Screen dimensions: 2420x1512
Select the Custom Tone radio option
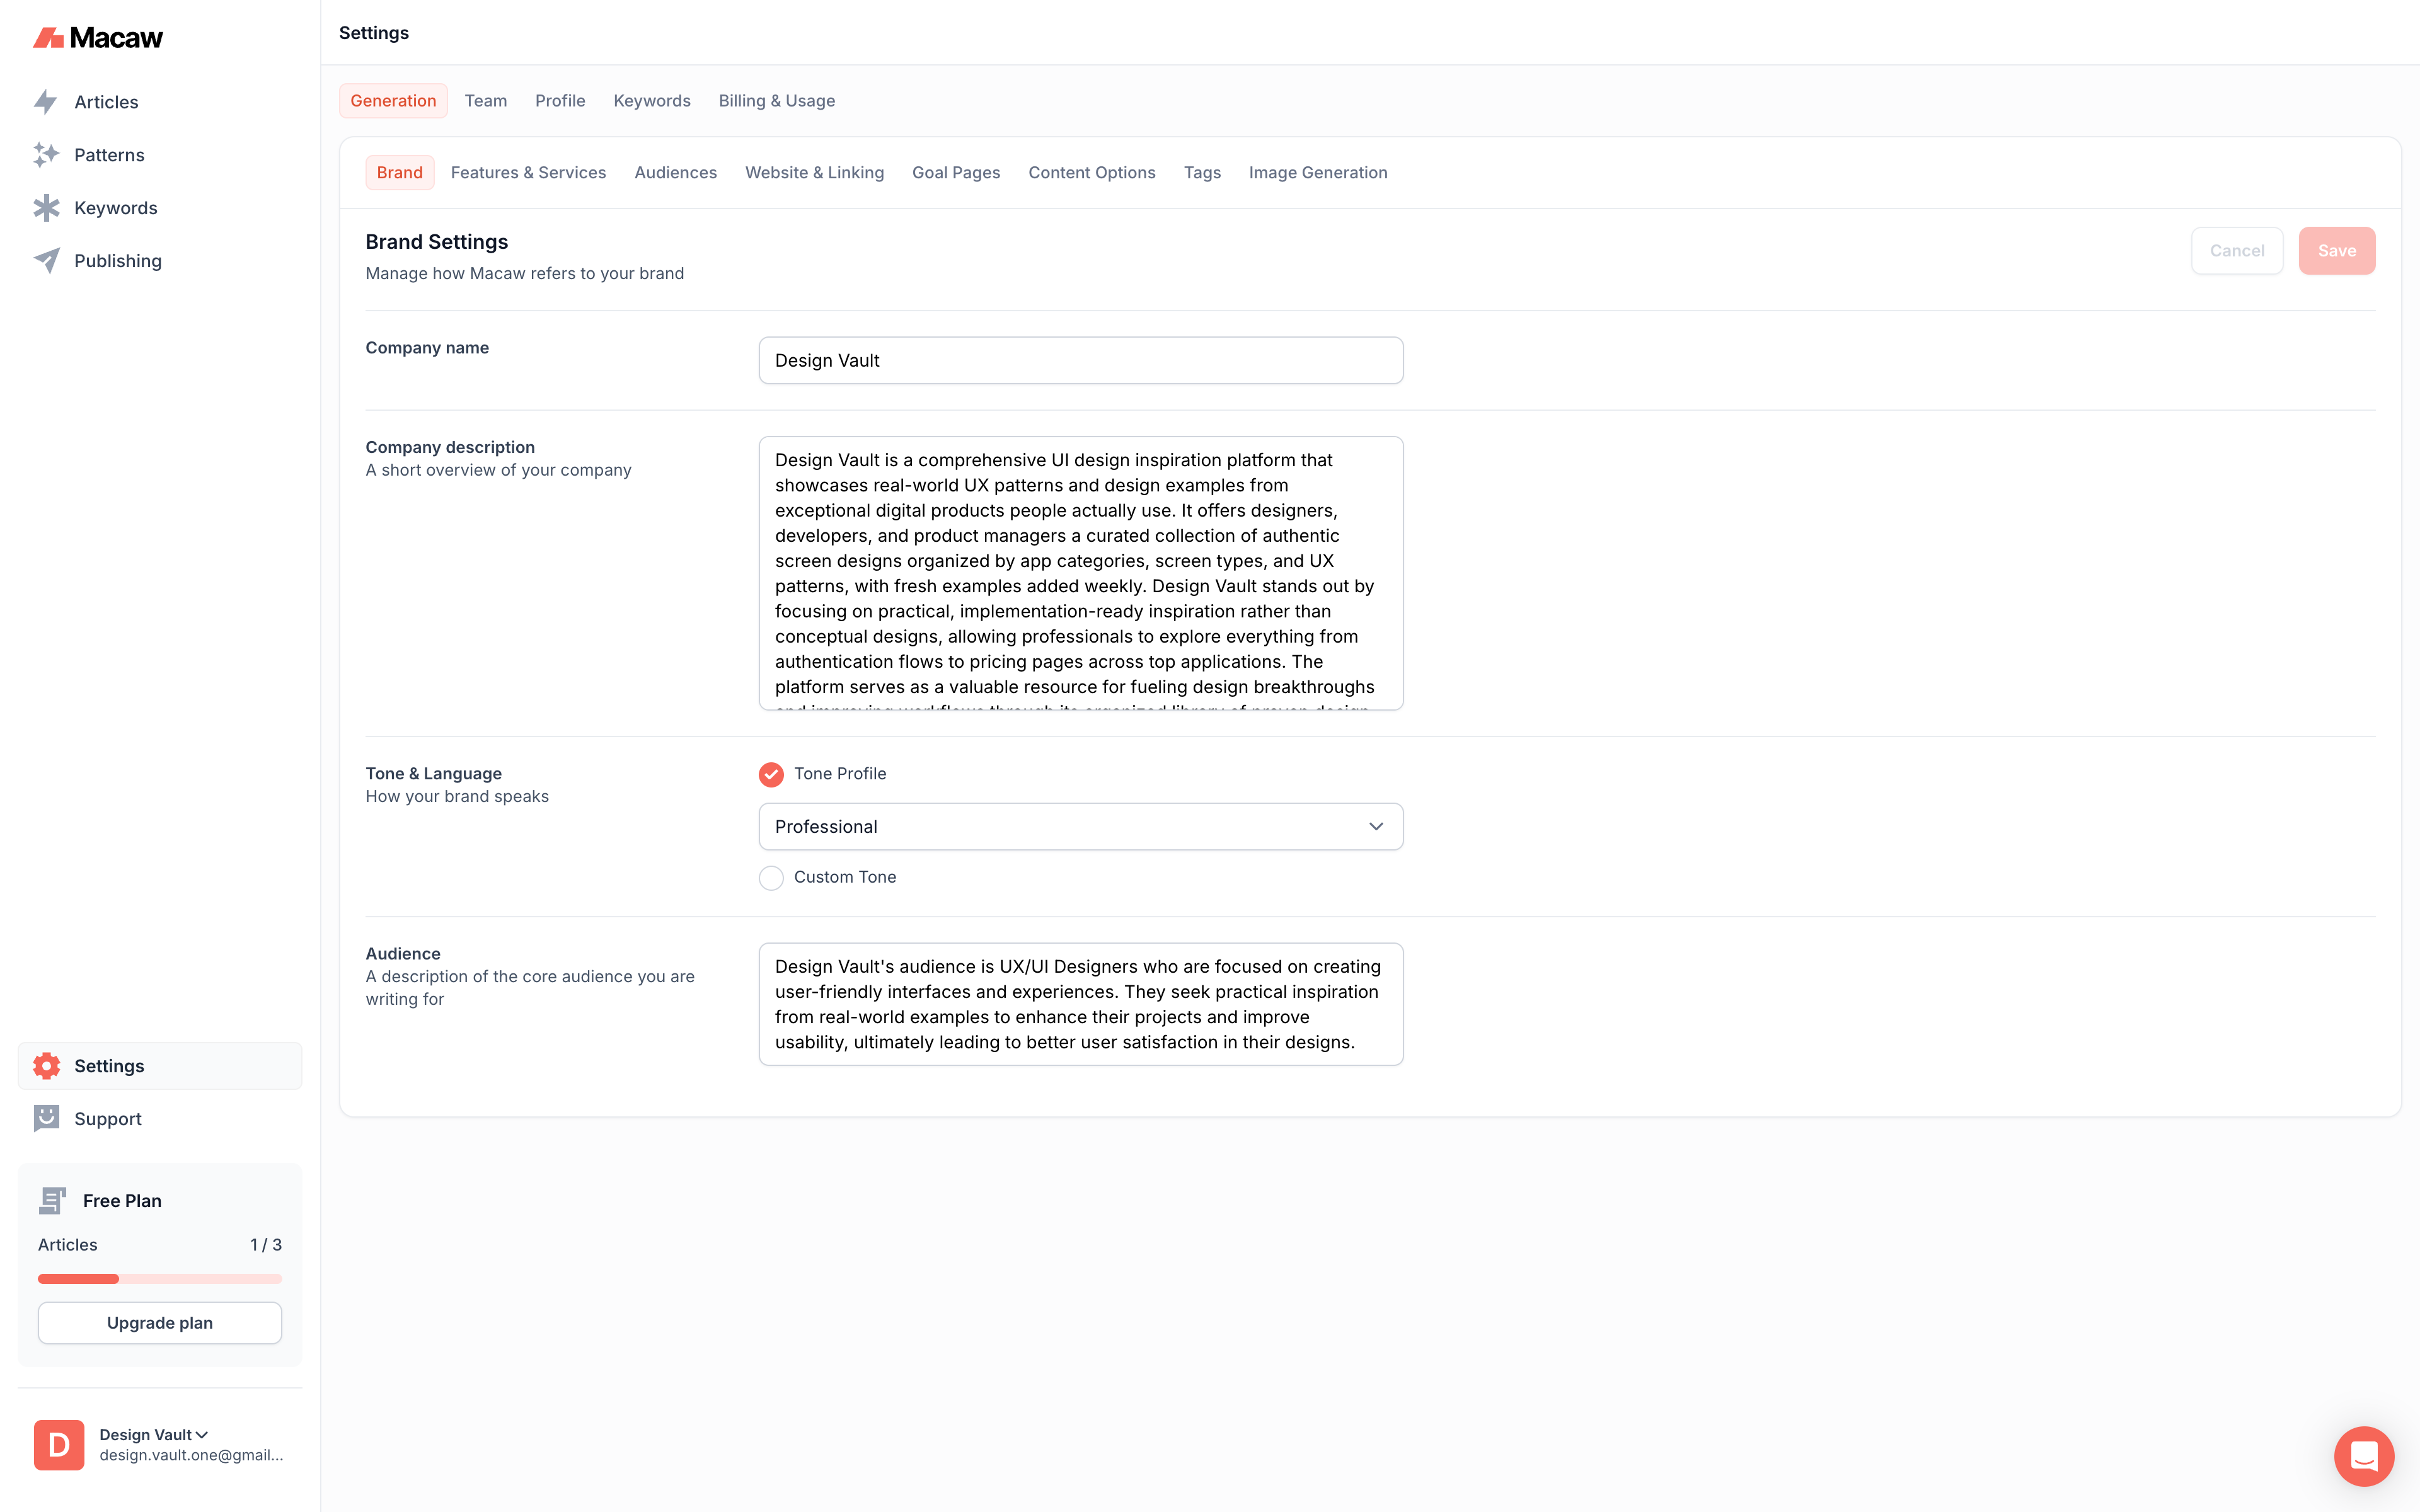click(771, 878)
